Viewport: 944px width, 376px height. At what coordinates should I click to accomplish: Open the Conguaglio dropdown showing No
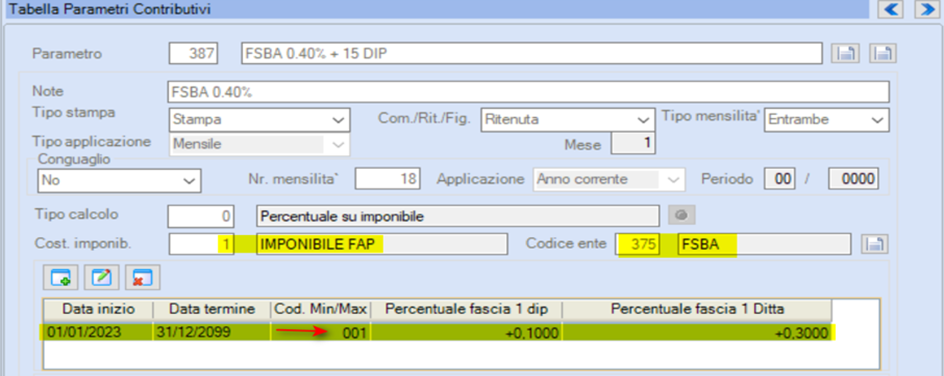click(x=119, y=180)
